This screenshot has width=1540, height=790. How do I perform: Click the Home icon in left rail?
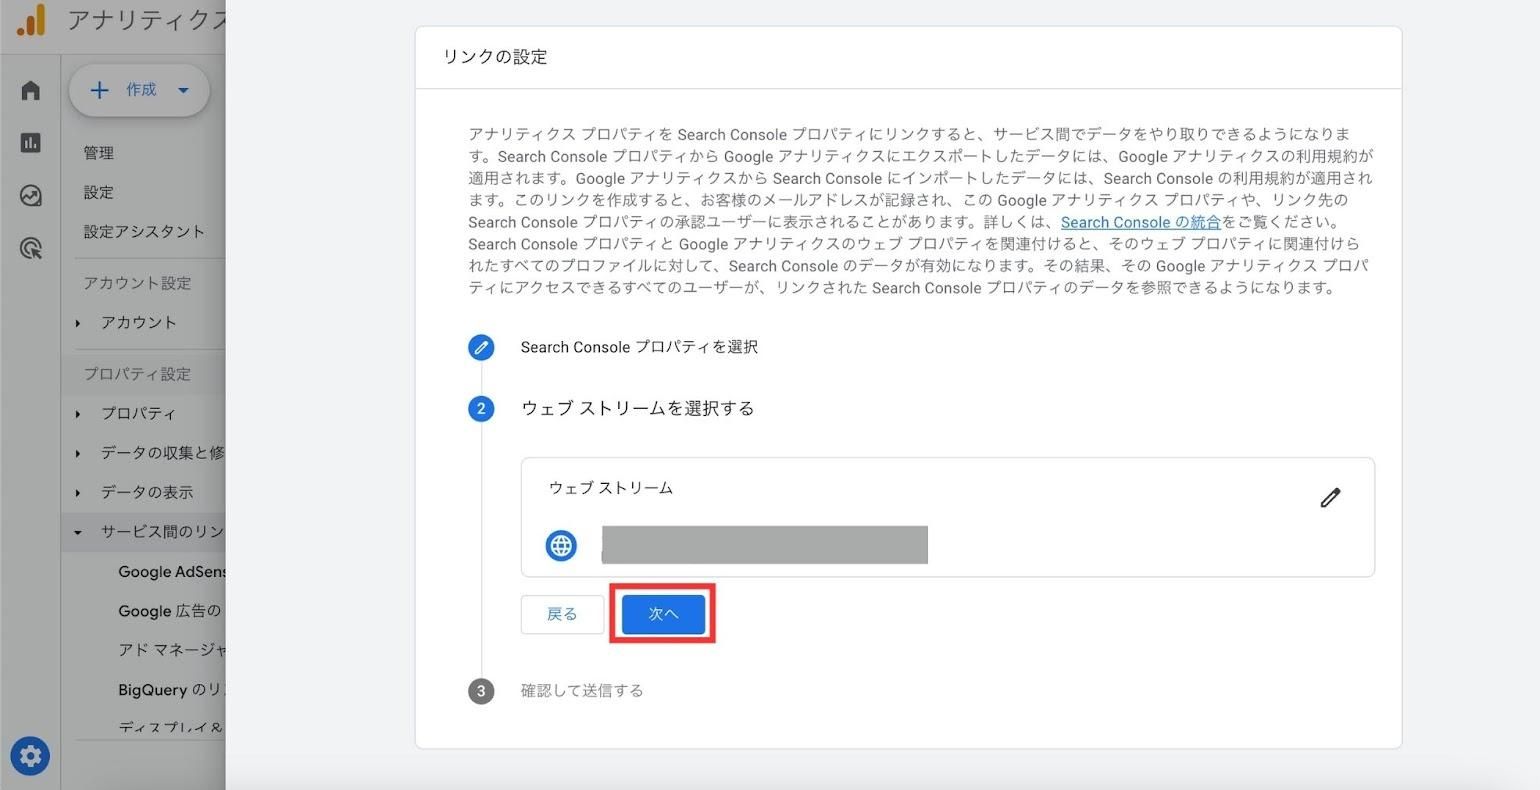(30, 91)
